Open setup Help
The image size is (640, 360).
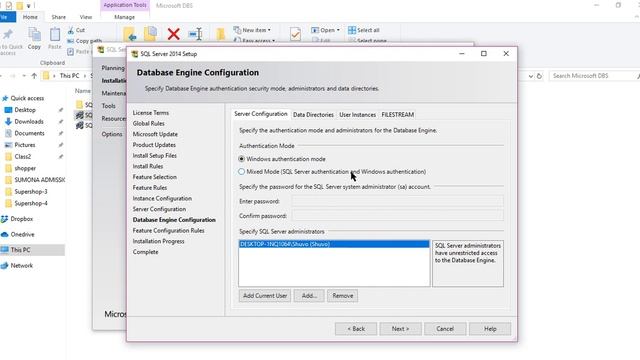click(490, 329)
